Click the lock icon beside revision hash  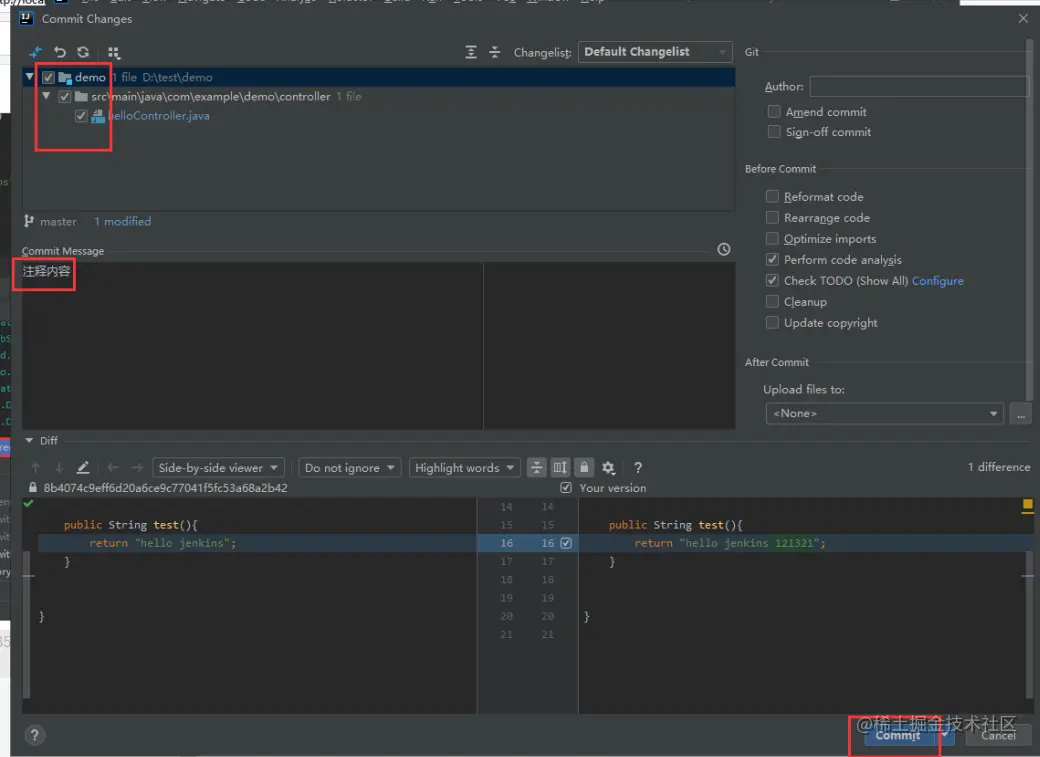[x=32, y=488]
